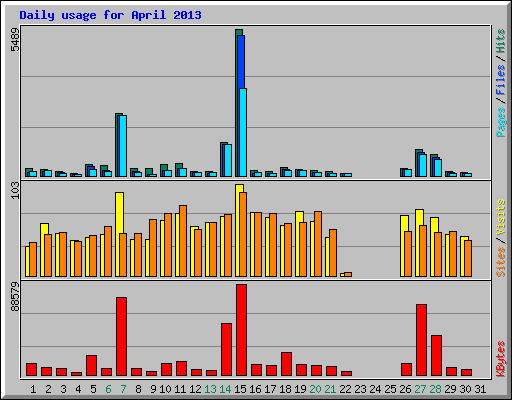
Task: Click the day 20 orange sites bar
Action: tap(318, 244)
